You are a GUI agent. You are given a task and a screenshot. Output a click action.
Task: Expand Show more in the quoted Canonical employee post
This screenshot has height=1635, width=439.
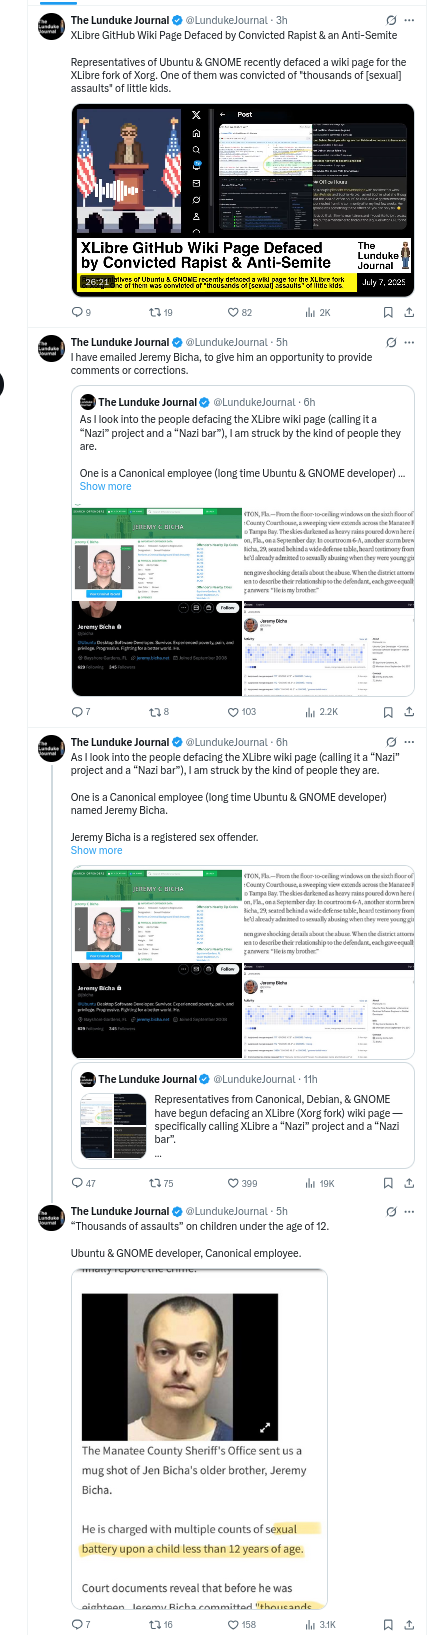click(x=105, y=486)
